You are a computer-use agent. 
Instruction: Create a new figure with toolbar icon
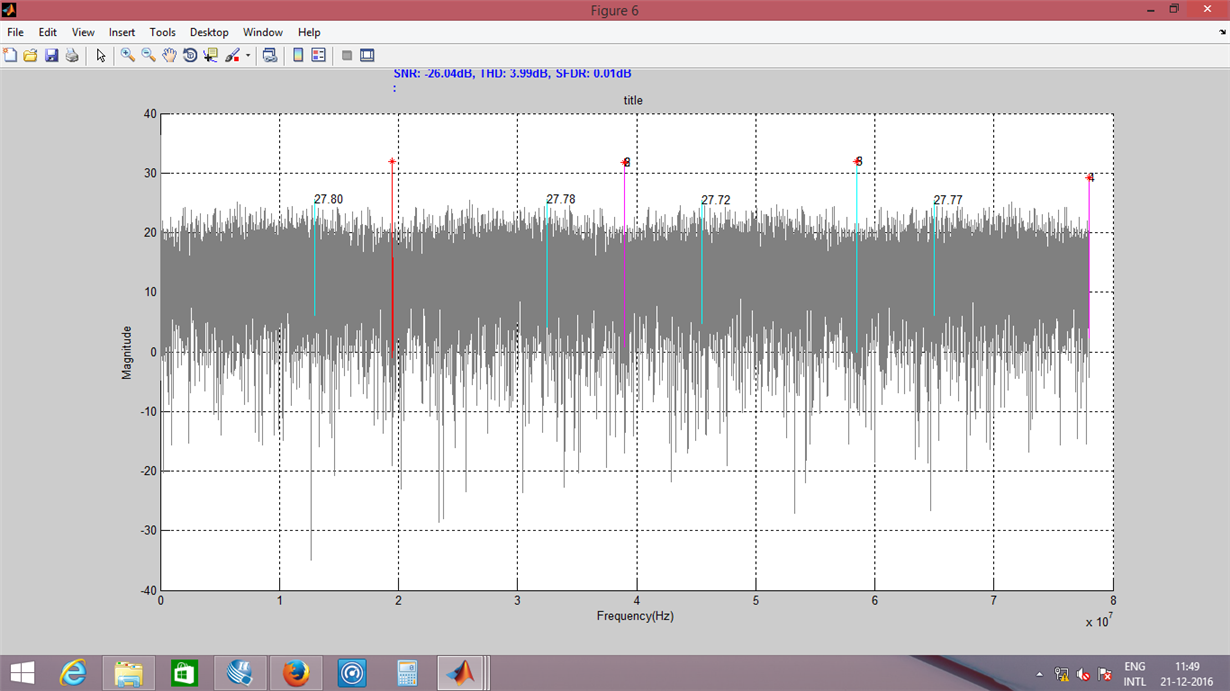[10, 56]
